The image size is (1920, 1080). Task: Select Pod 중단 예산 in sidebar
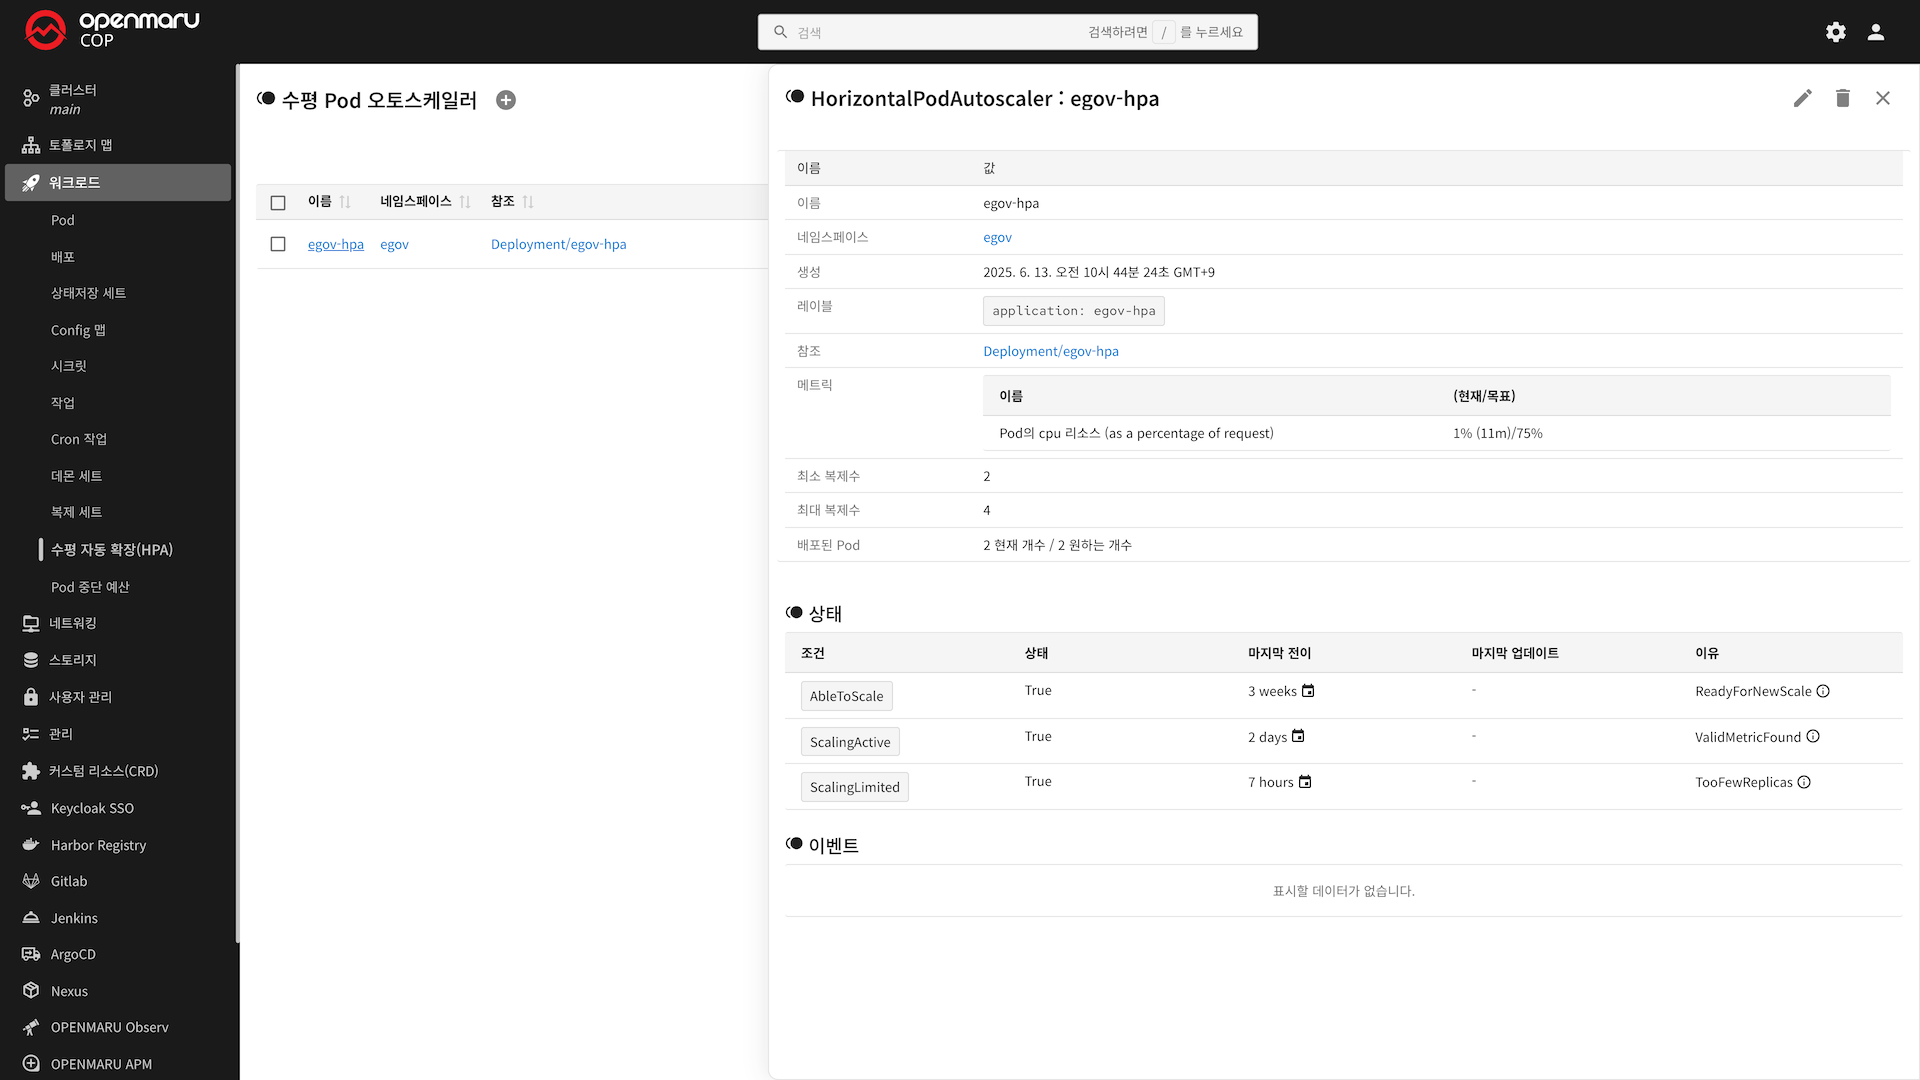click(x=90, y=587)
